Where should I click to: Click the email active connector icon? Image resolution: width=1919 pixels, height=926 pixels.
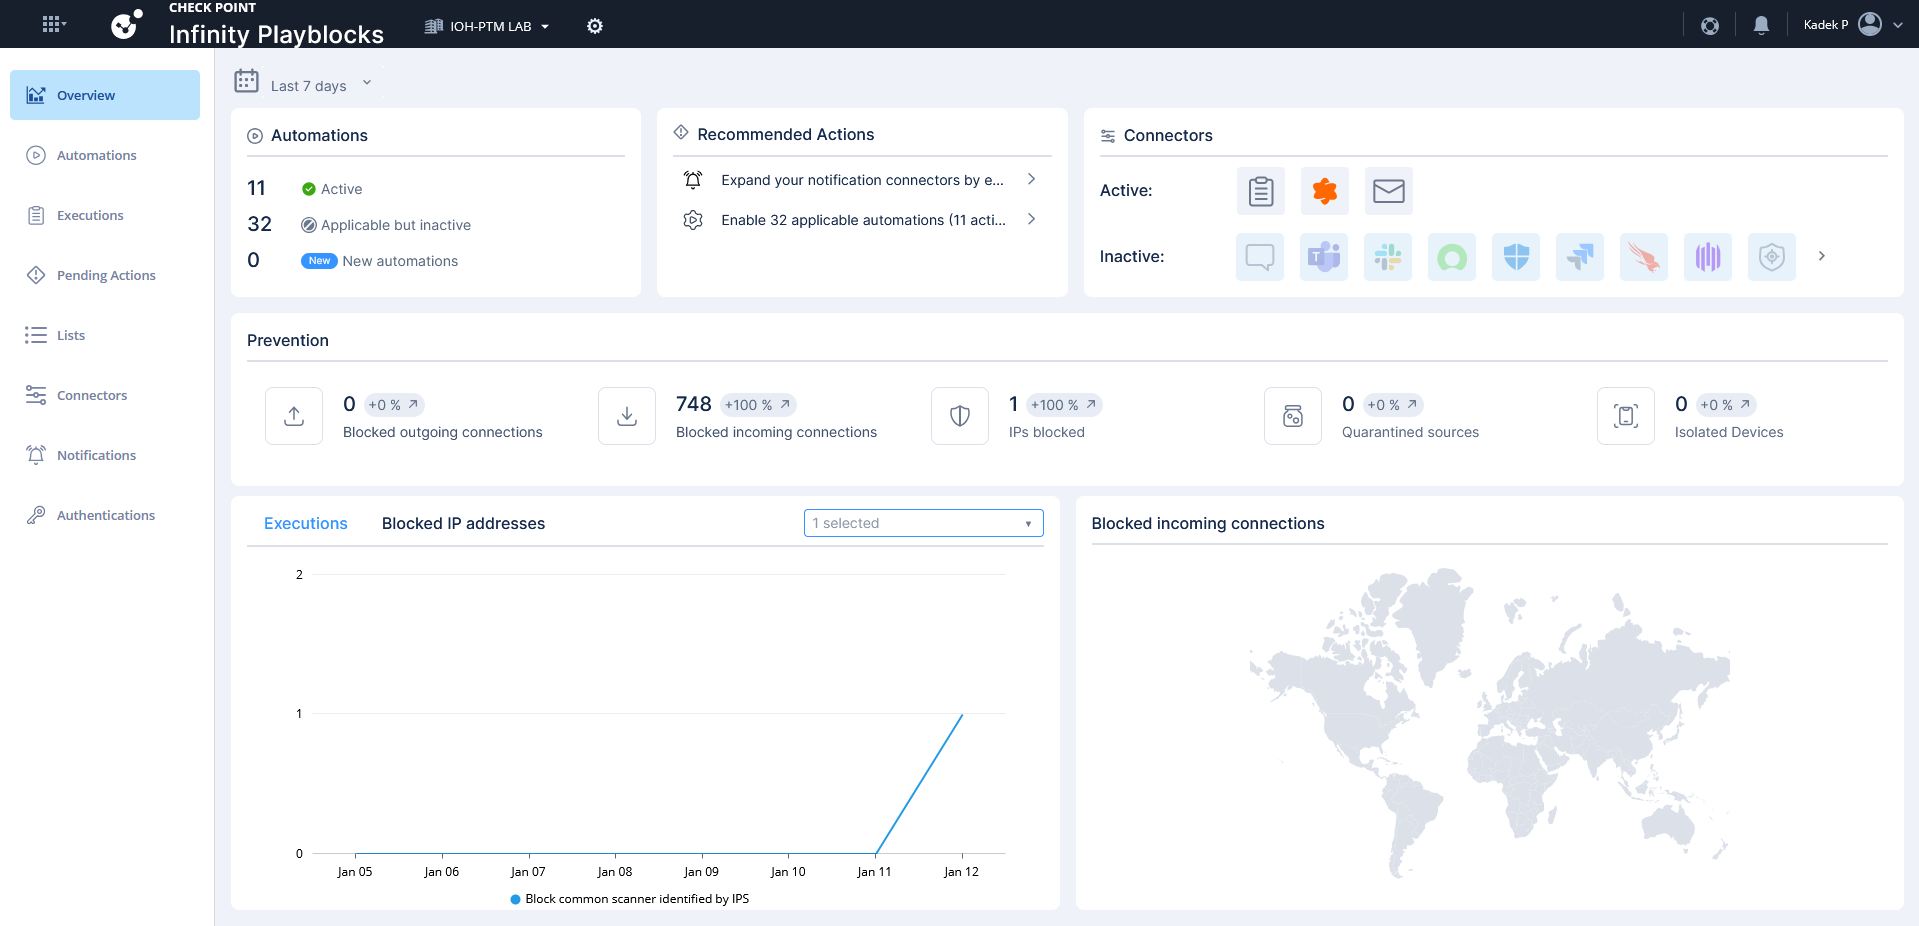pos(1388,191)
